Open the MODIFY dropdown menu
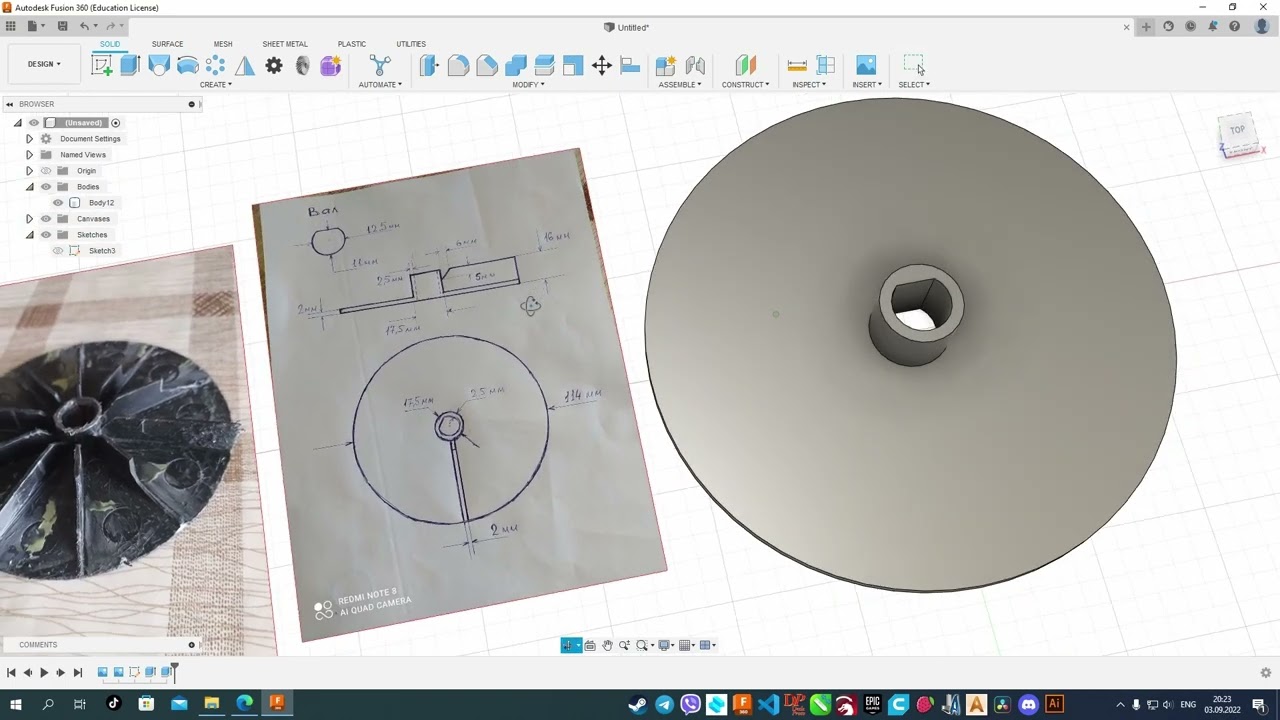This screenshot has height=720, width=1280. (x=529, y=85)
